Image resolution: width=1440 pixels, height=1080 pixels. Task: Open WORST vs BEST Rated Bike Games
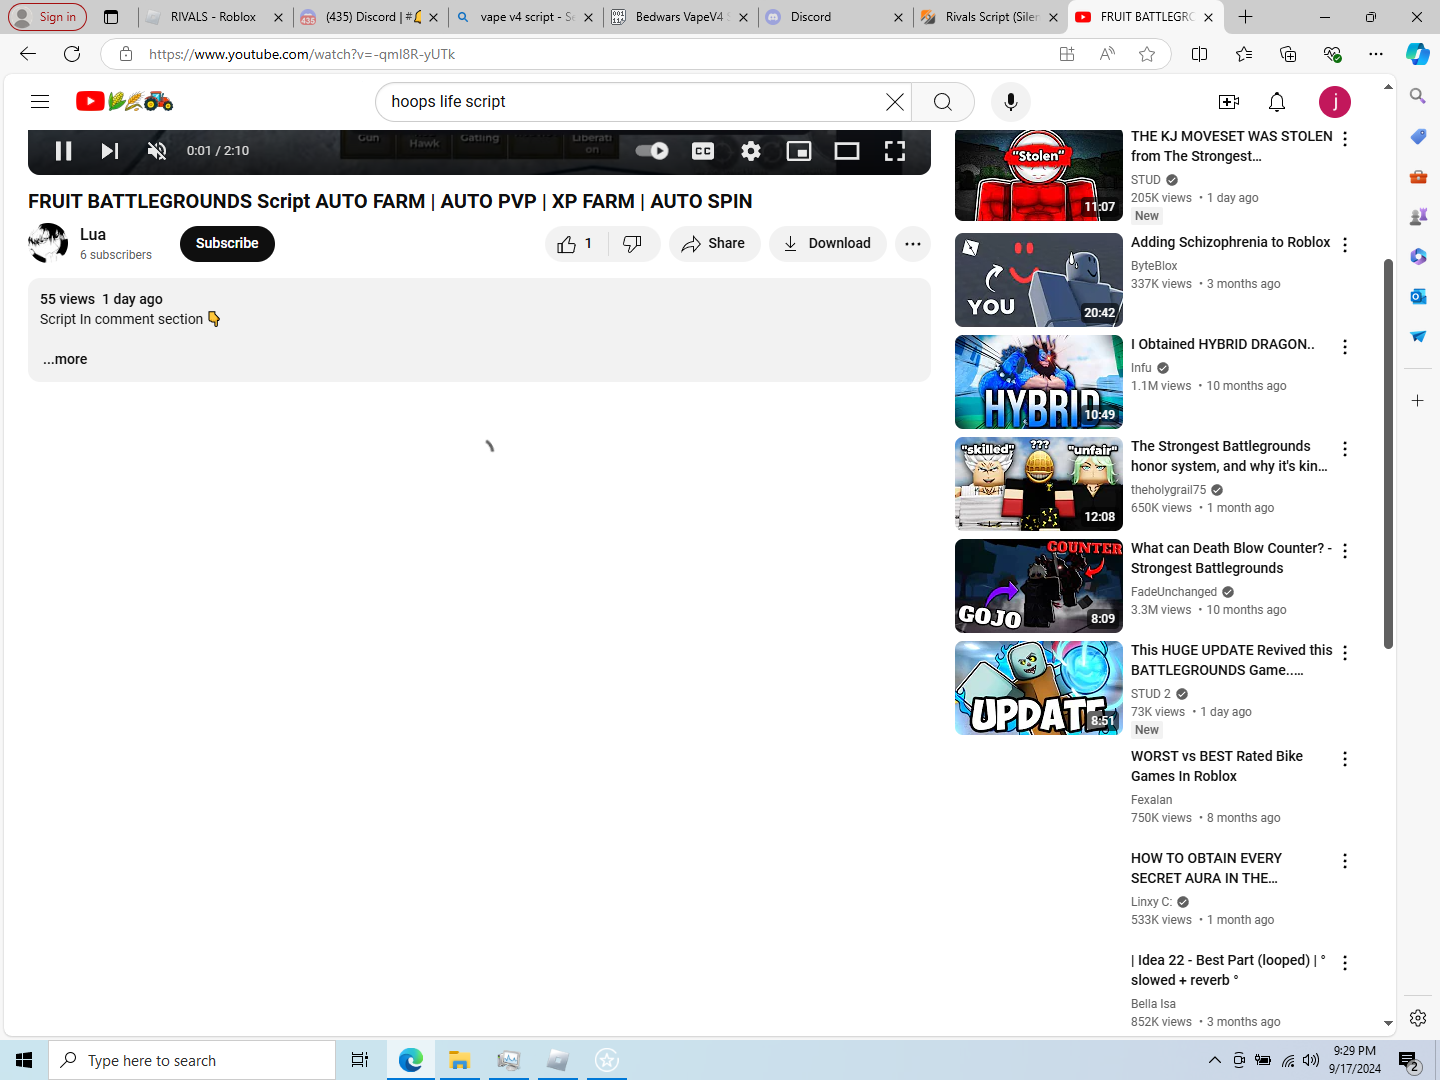(x=1217, y=766)
